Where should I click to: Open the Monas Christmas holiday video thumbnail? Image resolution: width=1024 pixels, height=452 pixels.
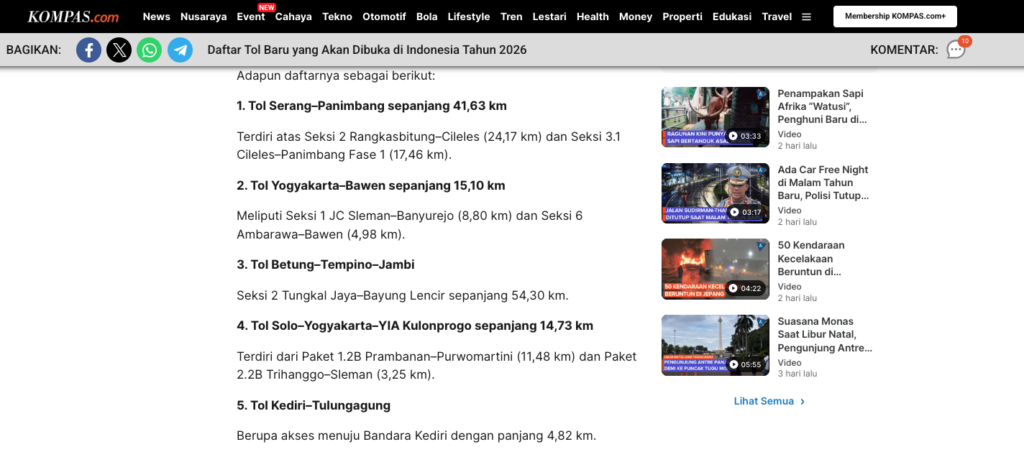click(714, 345)
